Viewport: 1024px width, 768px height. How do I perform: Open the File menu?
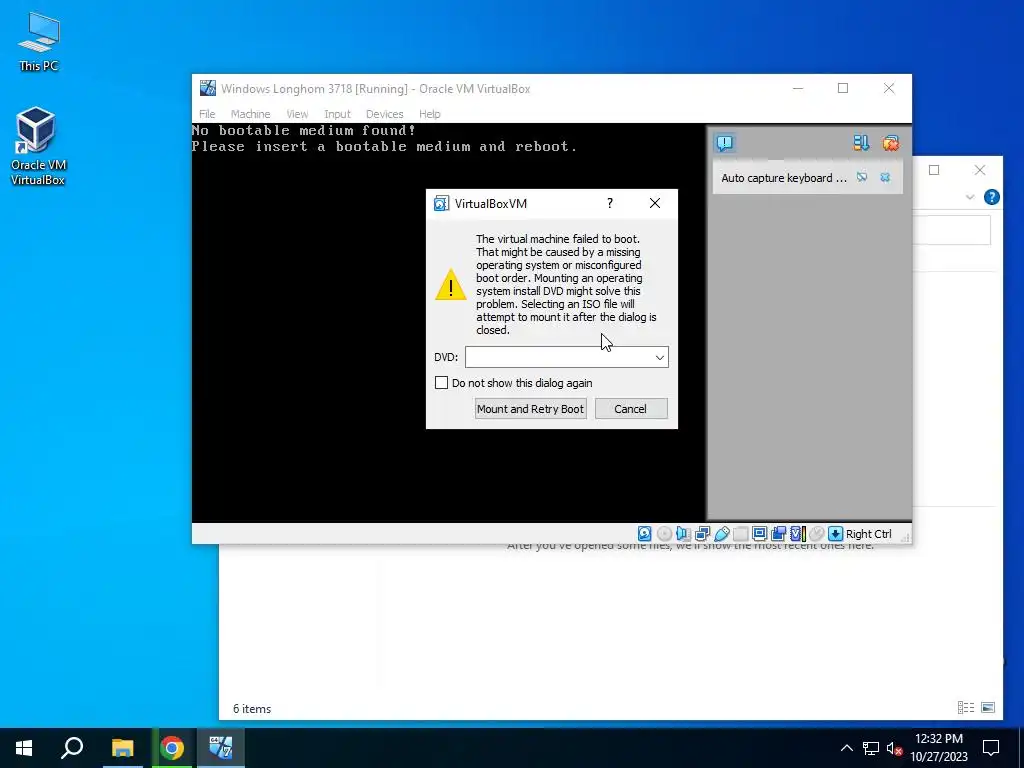click(207, 114)
